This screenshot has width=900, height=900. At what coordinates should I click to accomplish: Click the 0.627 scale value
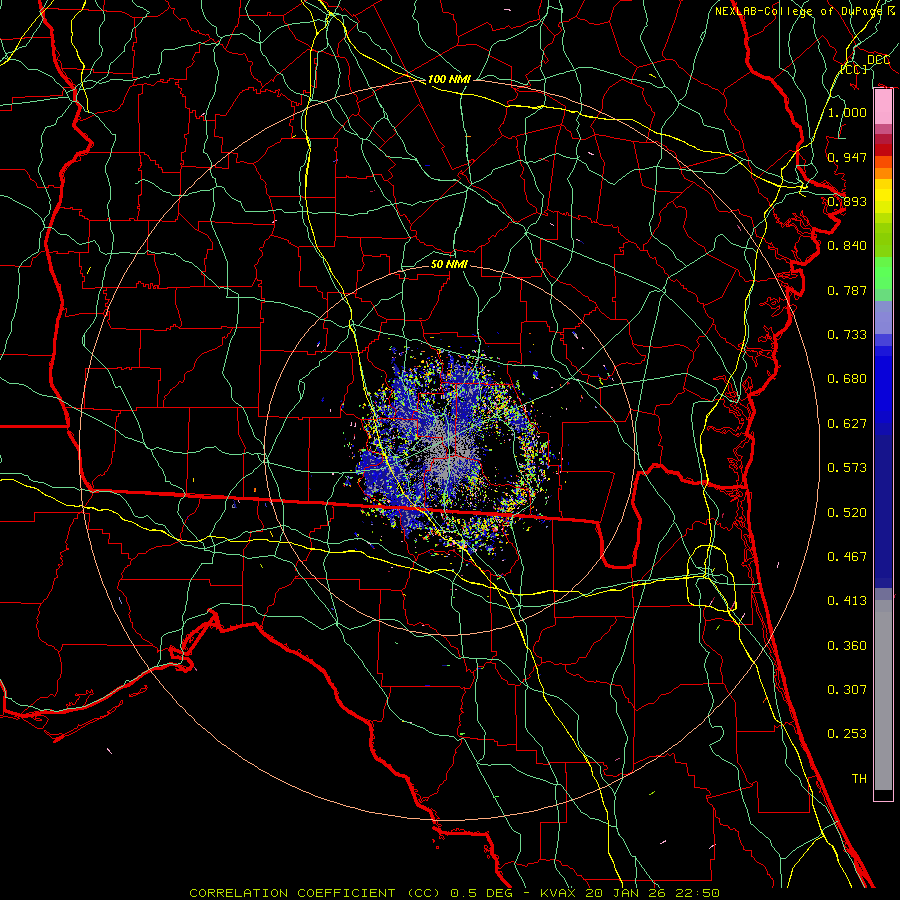pos(847,424)
